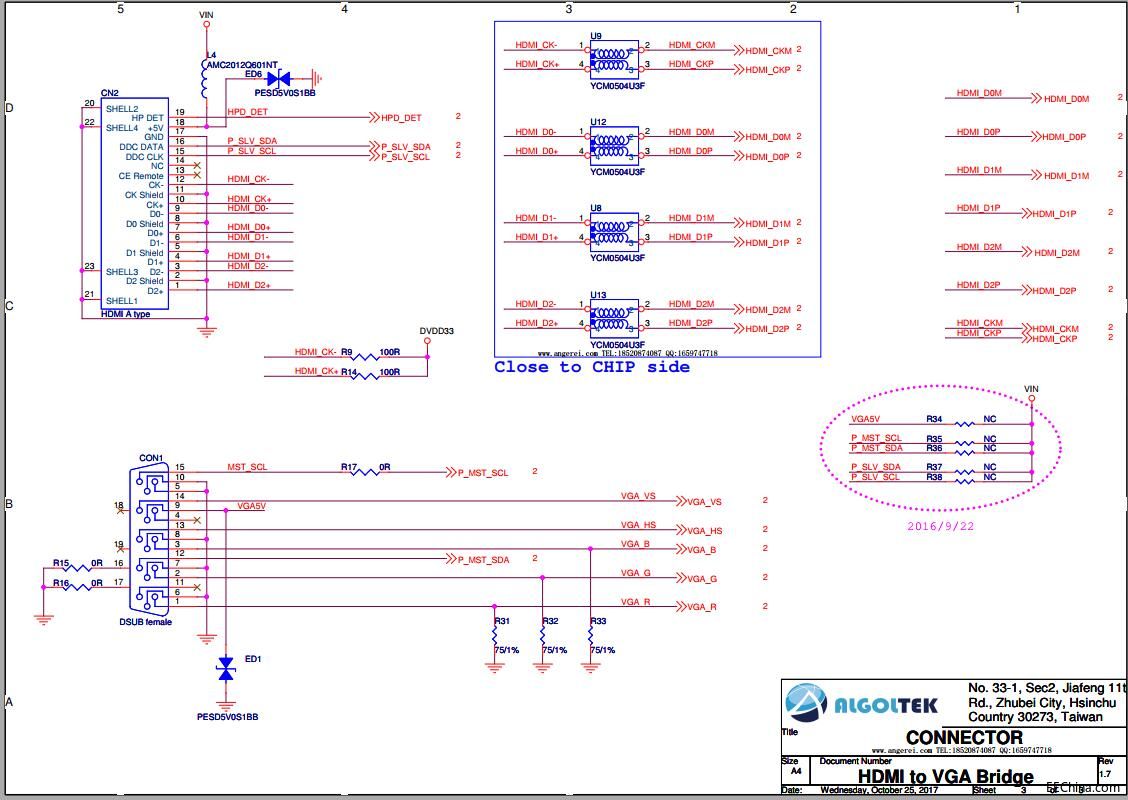1128x800 pixels.
Task: Select the R33 75-ohm termination resistor
Action: [591, 635]
